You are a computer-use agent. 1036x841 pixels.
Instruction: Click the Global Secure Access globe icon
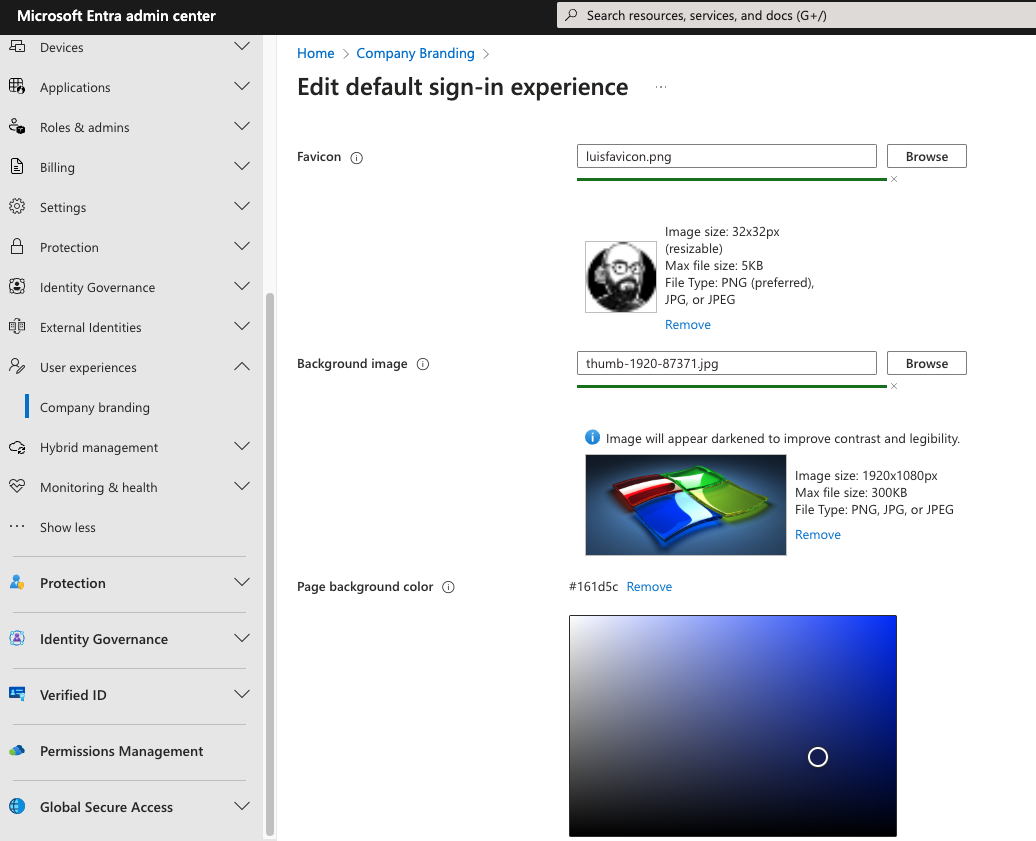(17, 807)
